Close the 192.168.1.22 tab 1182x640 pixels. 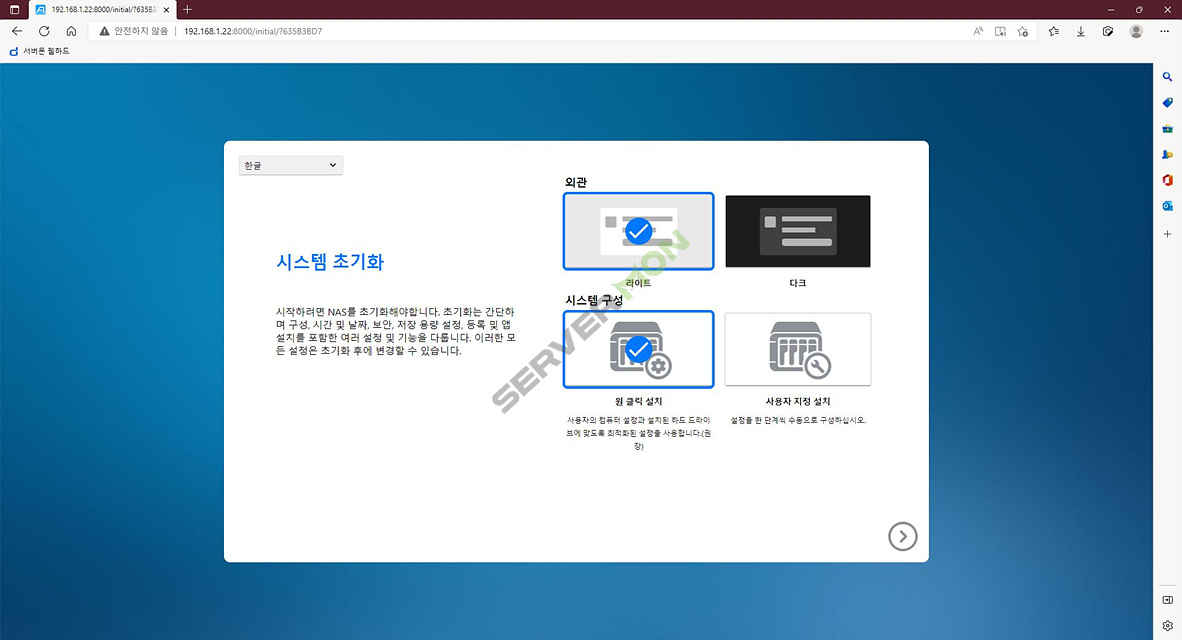pos(167,10)
